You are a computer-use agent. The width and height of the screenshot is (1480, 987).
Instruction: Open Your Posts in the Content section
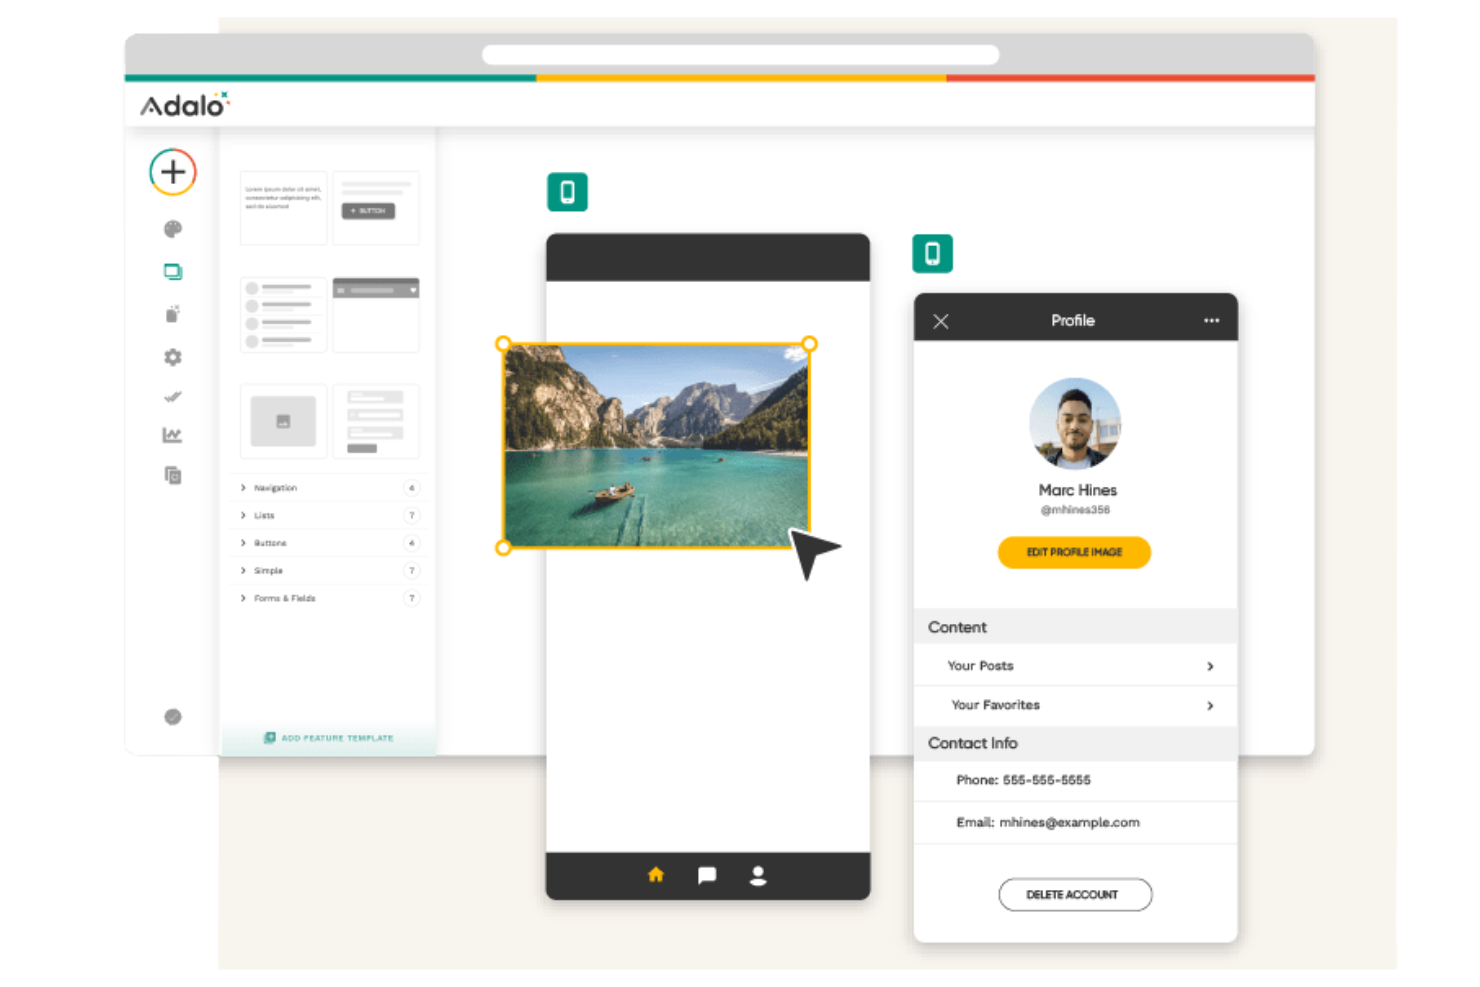point(1074,665)
